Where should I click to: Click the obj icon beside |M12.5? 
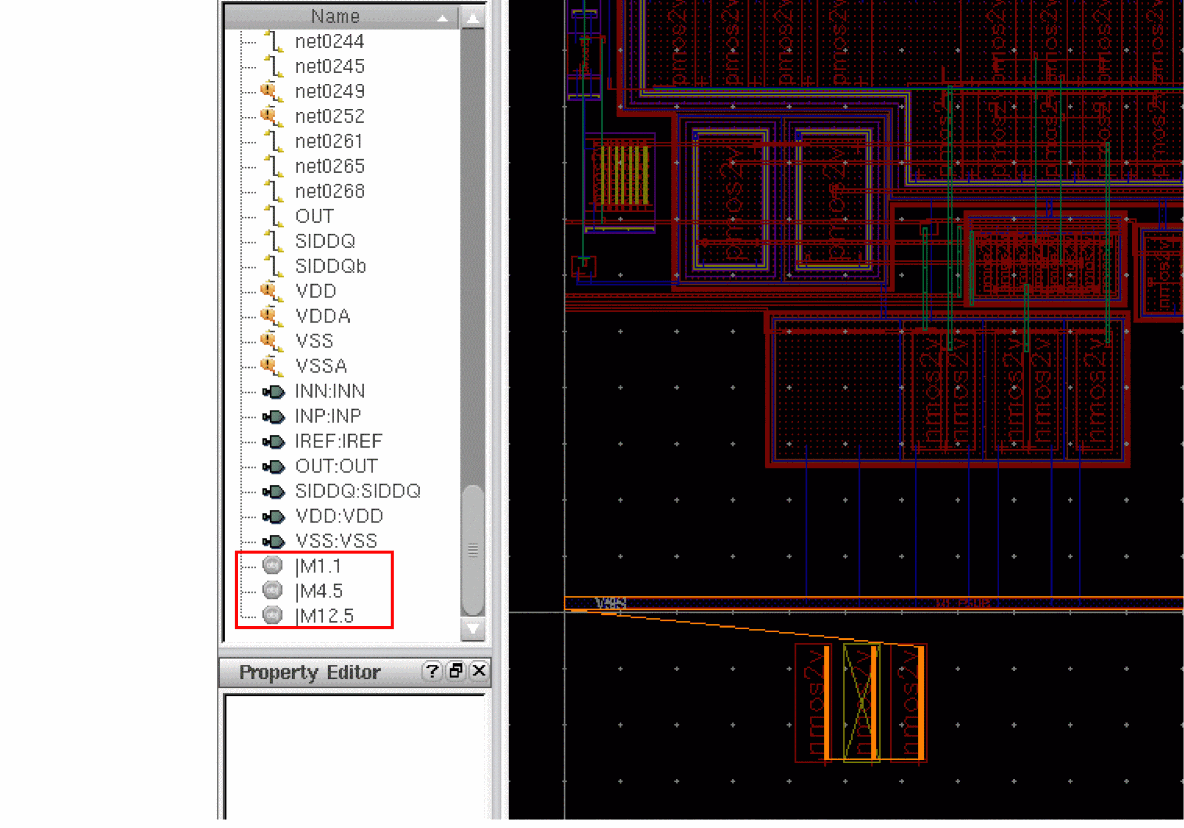(x=272, y=616)
